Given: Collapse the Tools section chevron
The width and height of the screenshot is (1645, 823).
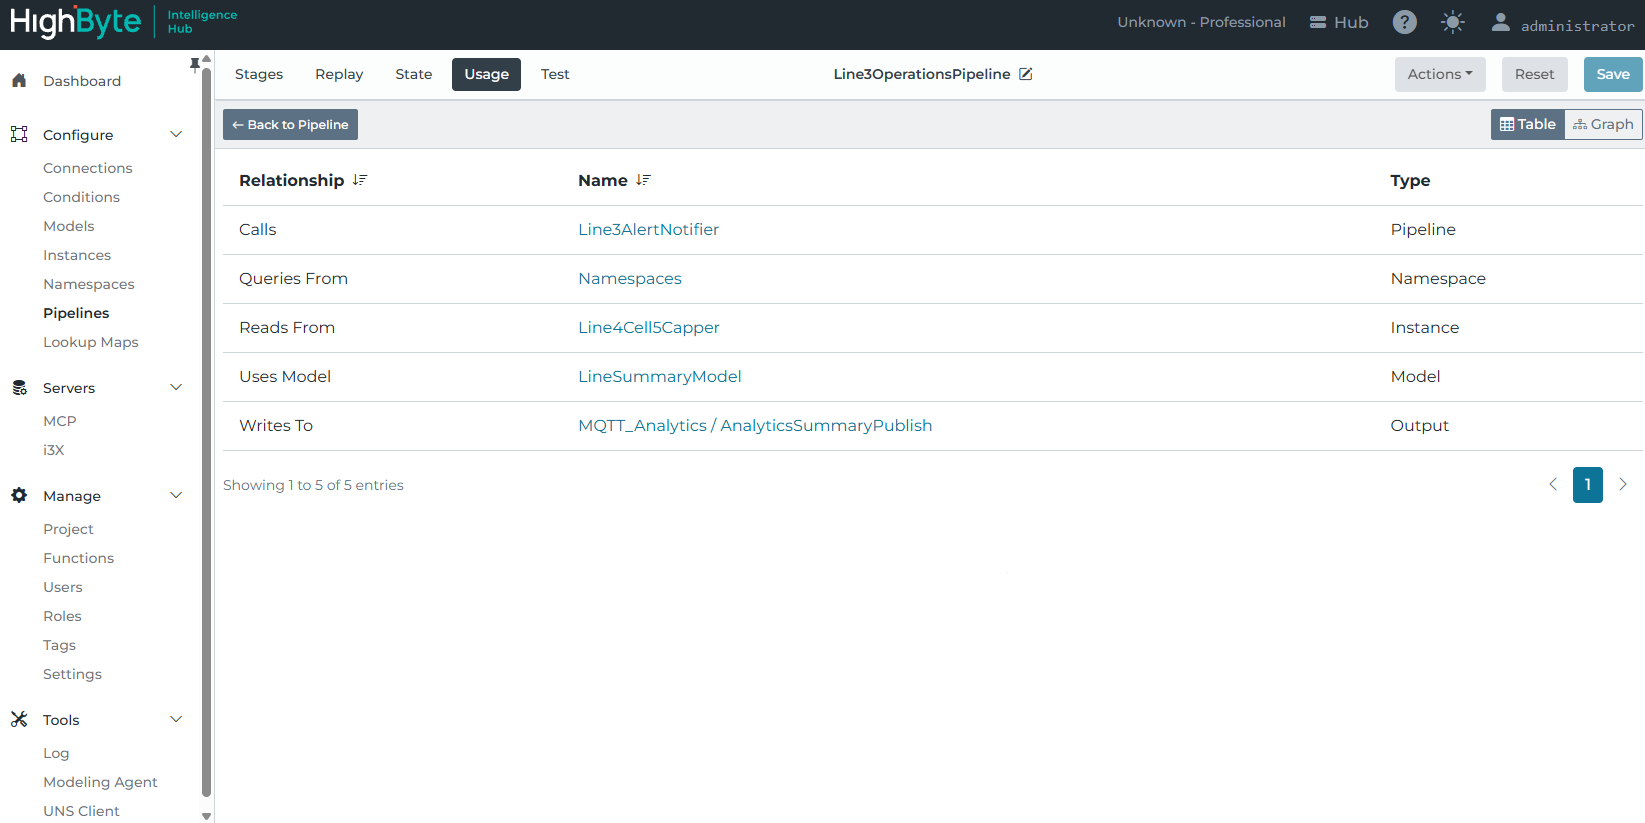Looking at the screenshot, I should pyautogui.click(x=176, y=720).
